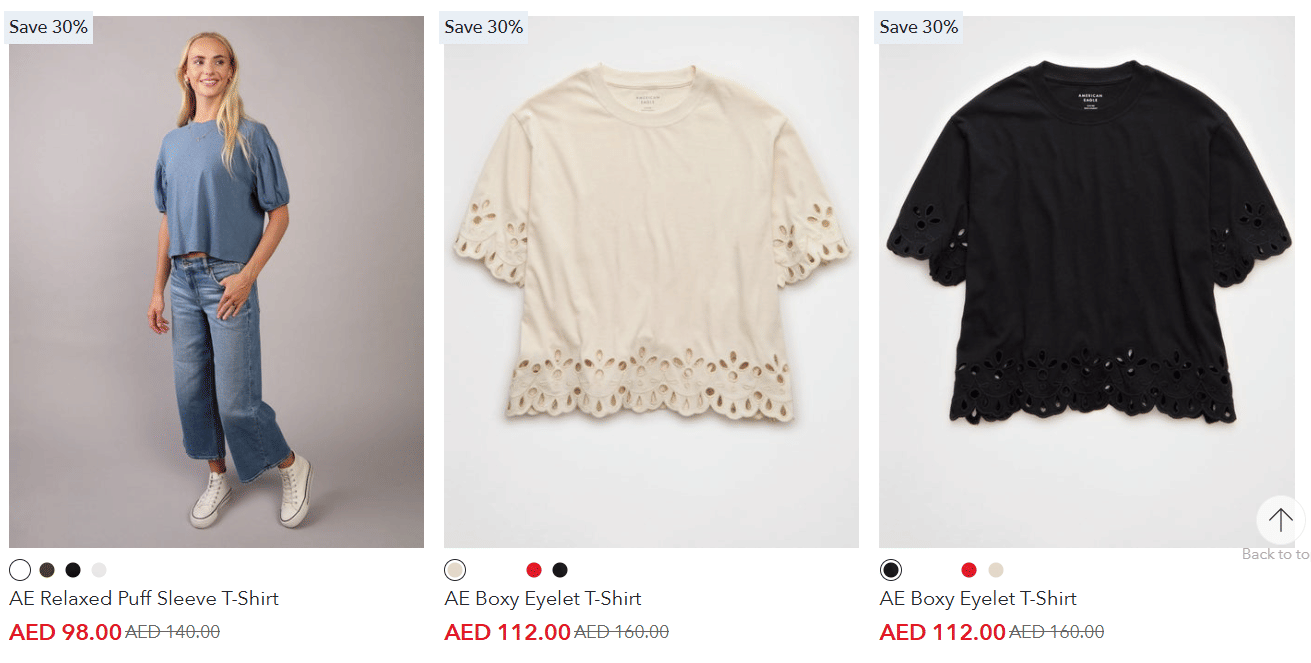
Task: Pick black swatch for Puff Sleeve T-Shirt
Action: pyautogui.click(x=73, y=570)
